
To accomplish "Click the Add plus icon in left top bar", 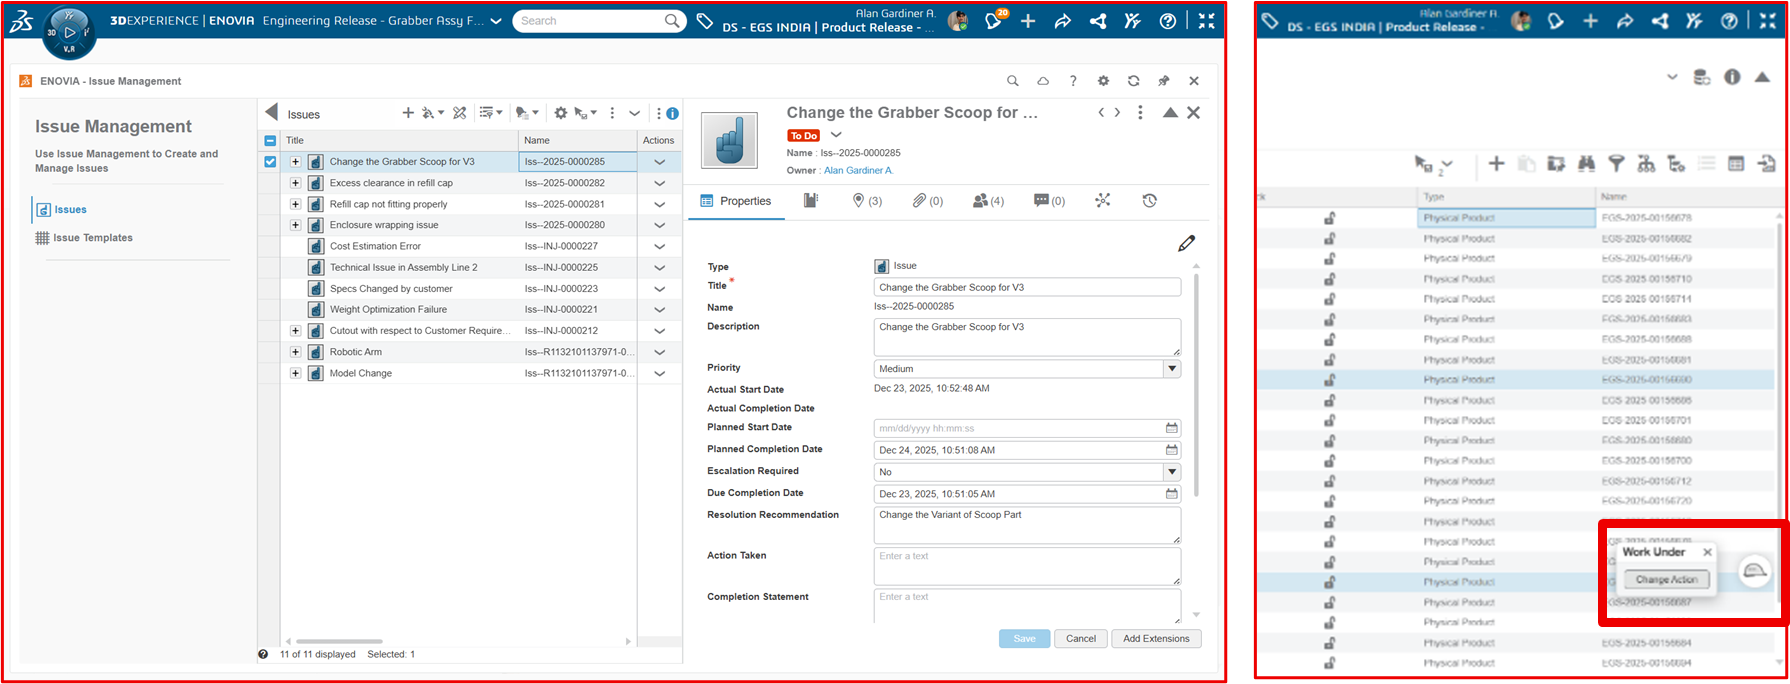I will 1028,21.
